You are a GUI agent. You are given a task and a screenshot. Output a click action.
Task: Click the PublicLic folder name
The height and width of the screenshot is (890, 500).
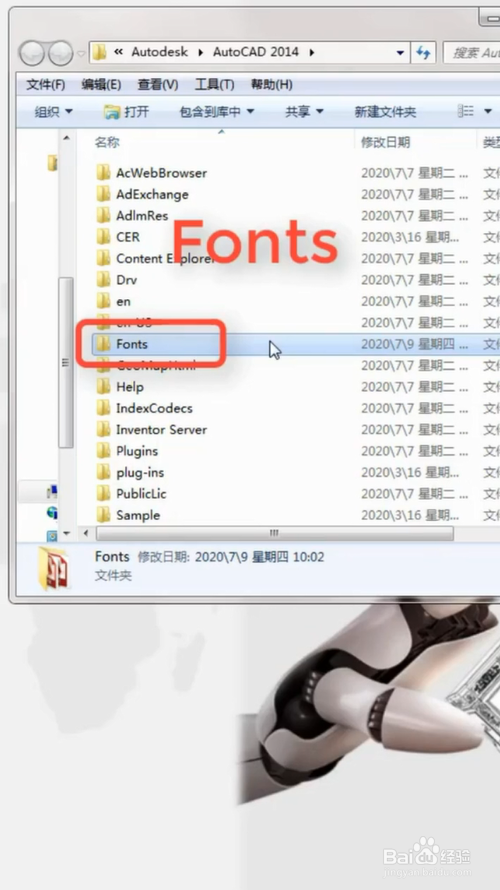pos(141,494)
